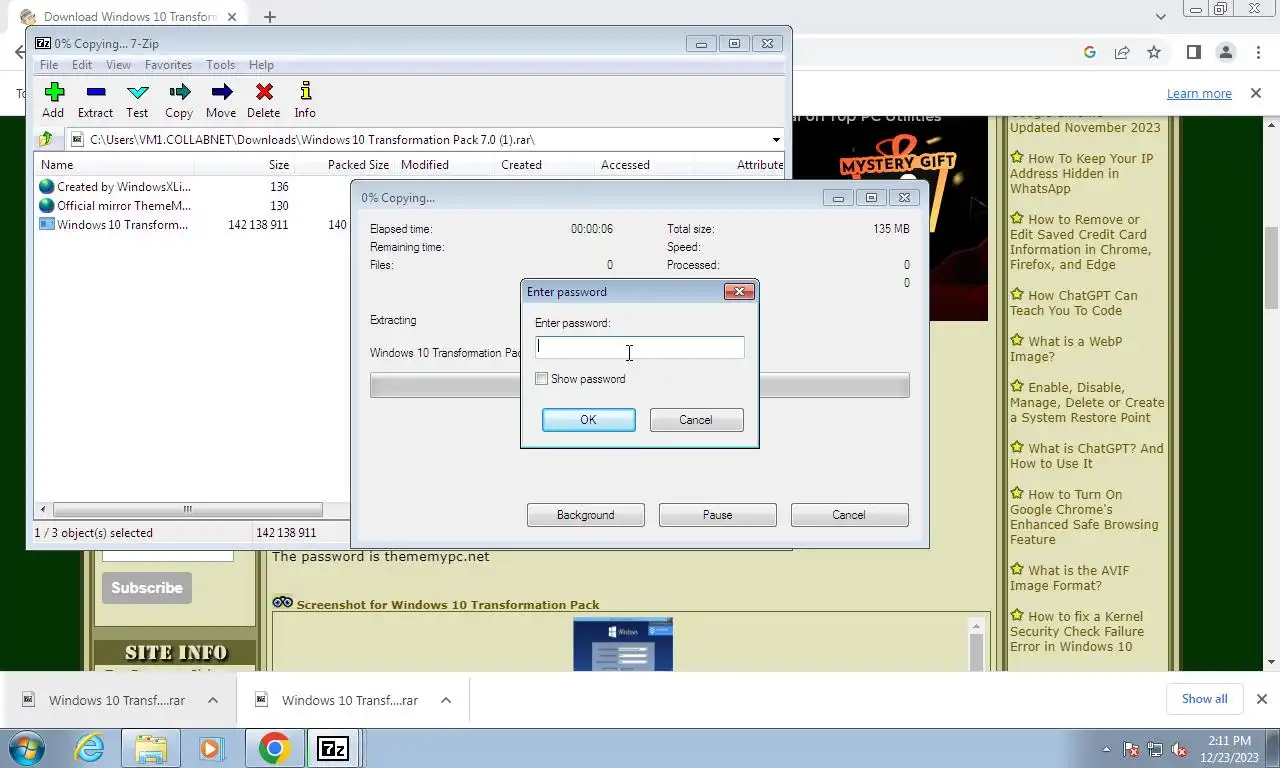Sort by the Name column header
Screen dimensions: 1280x768
[114, 165]
